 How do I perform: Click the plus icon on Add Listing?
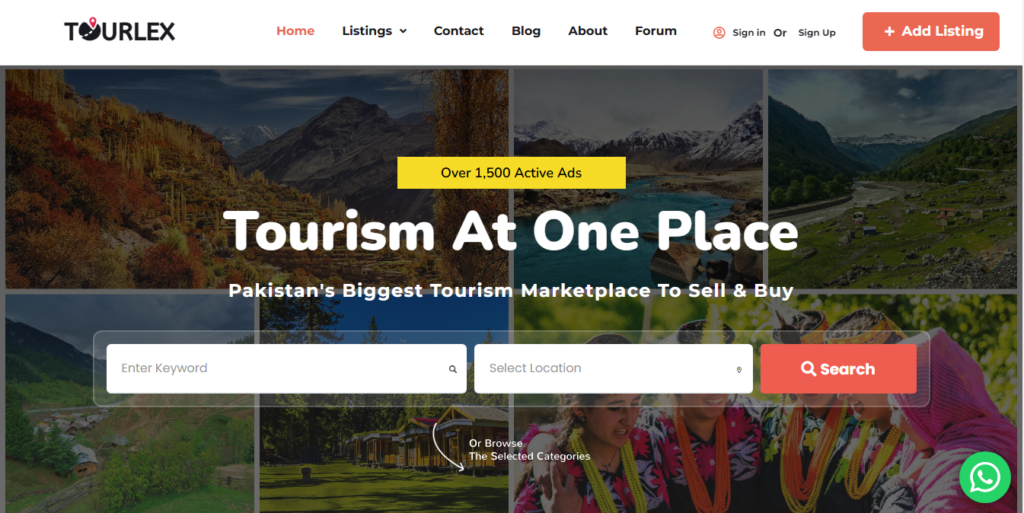point(889,31)
